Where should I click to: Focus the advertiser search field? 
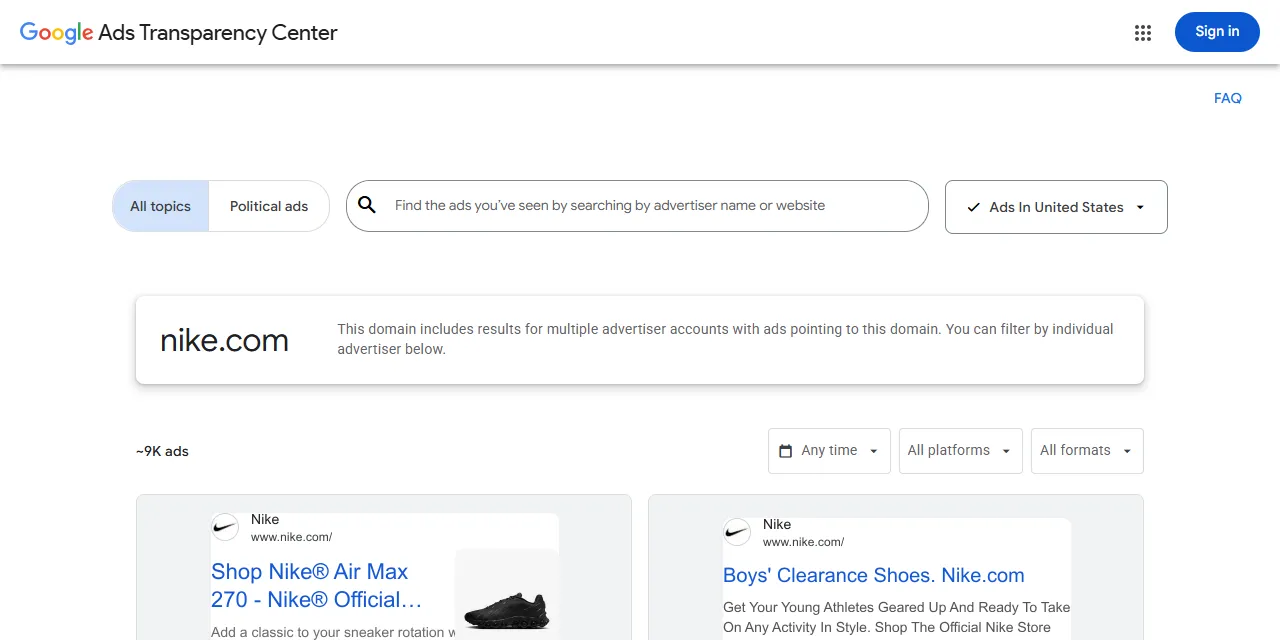point(637,206)
